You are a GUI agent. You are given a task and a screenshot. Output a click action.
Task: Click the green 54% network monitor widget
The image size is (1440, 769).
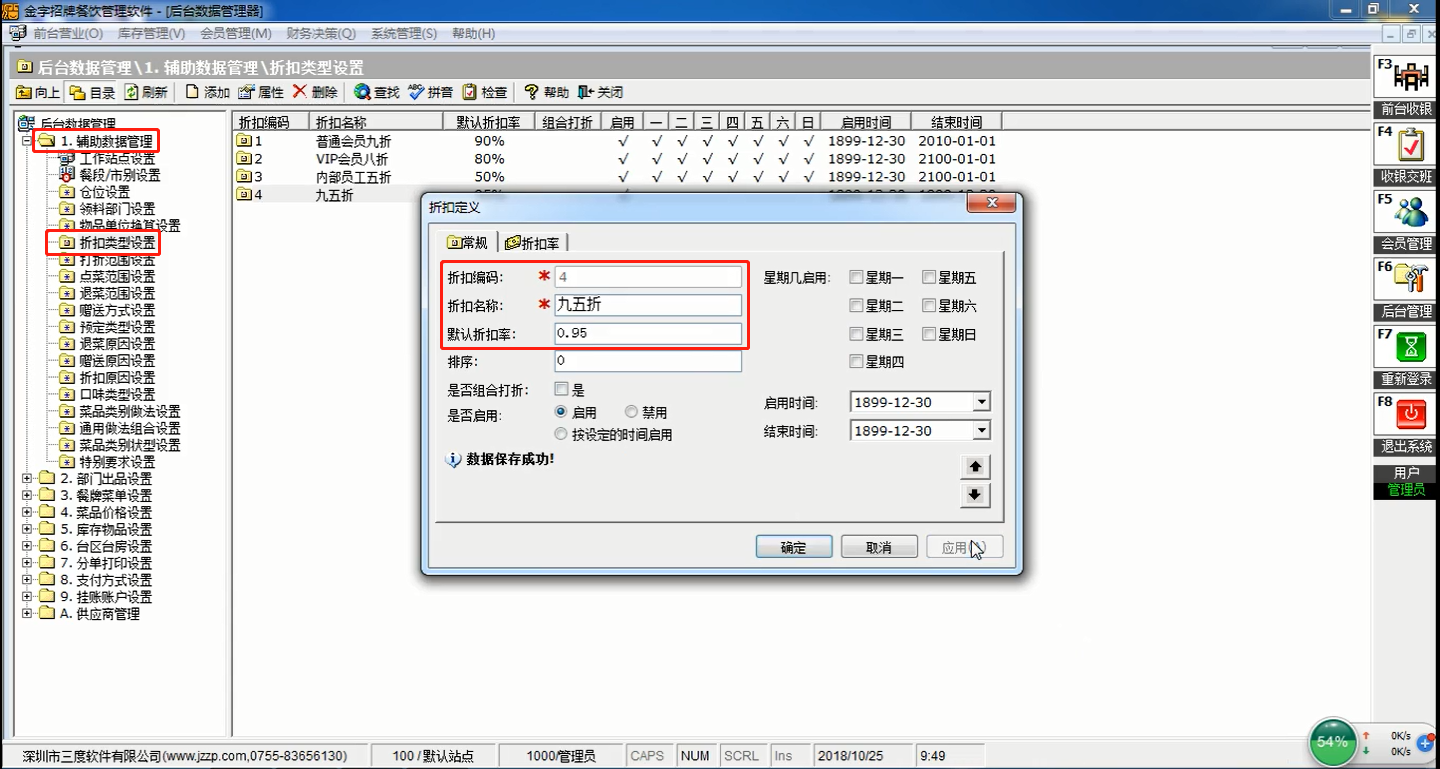1332,742
